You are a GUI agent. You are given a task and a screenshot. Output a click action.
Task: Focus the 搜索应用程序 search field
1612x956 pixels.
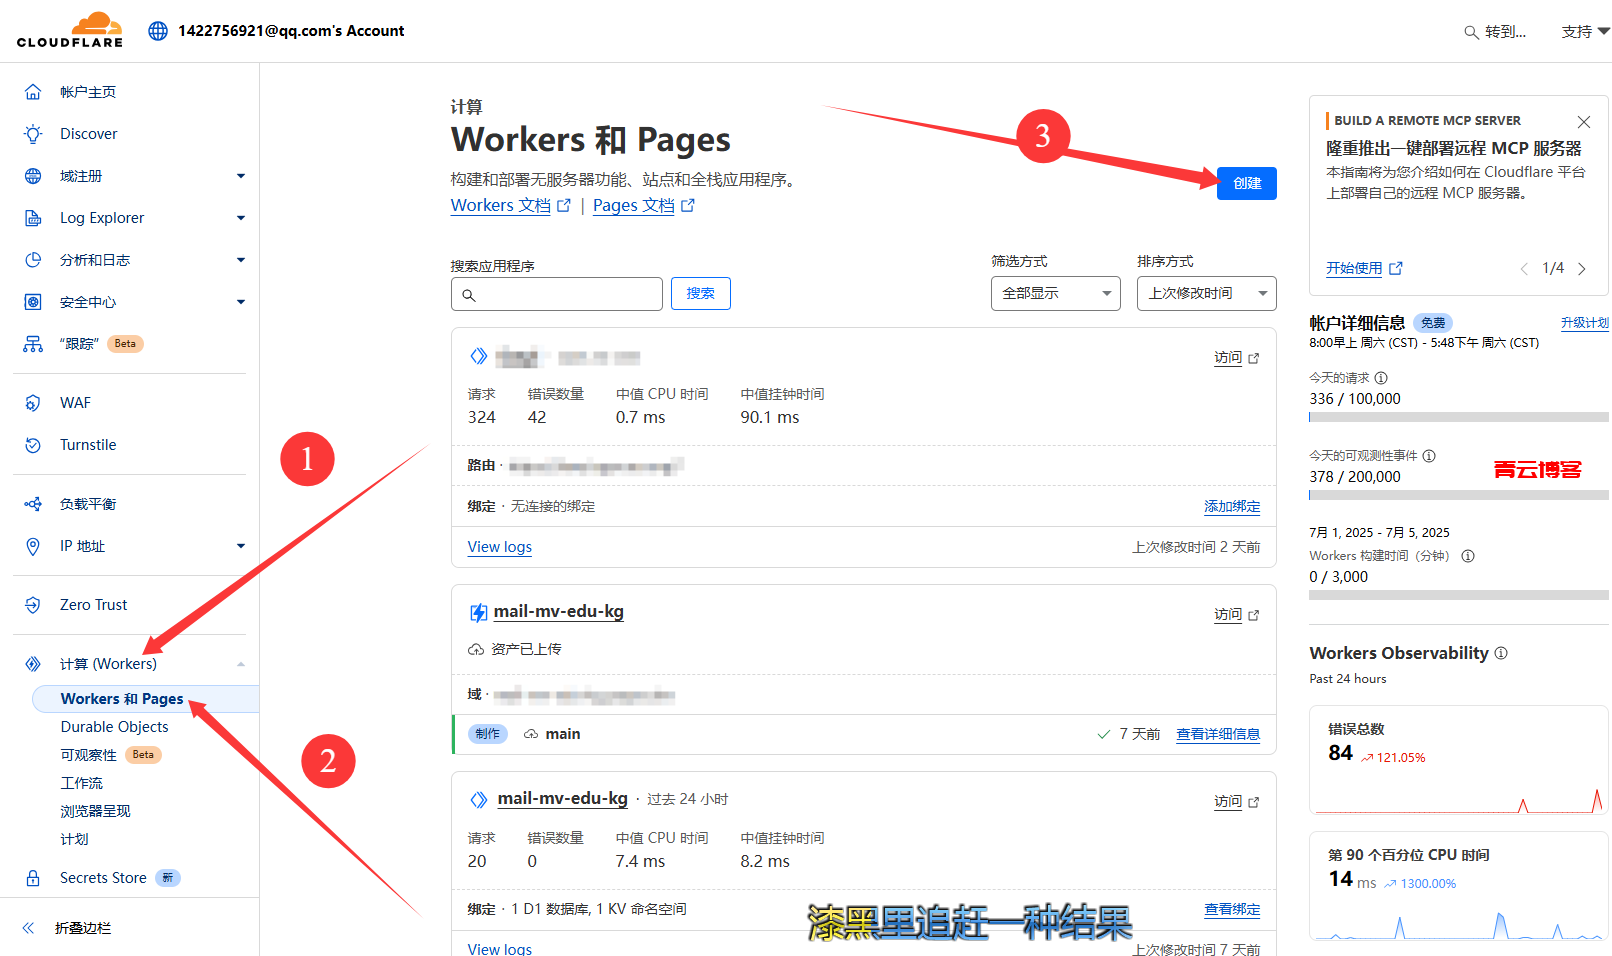557,294
